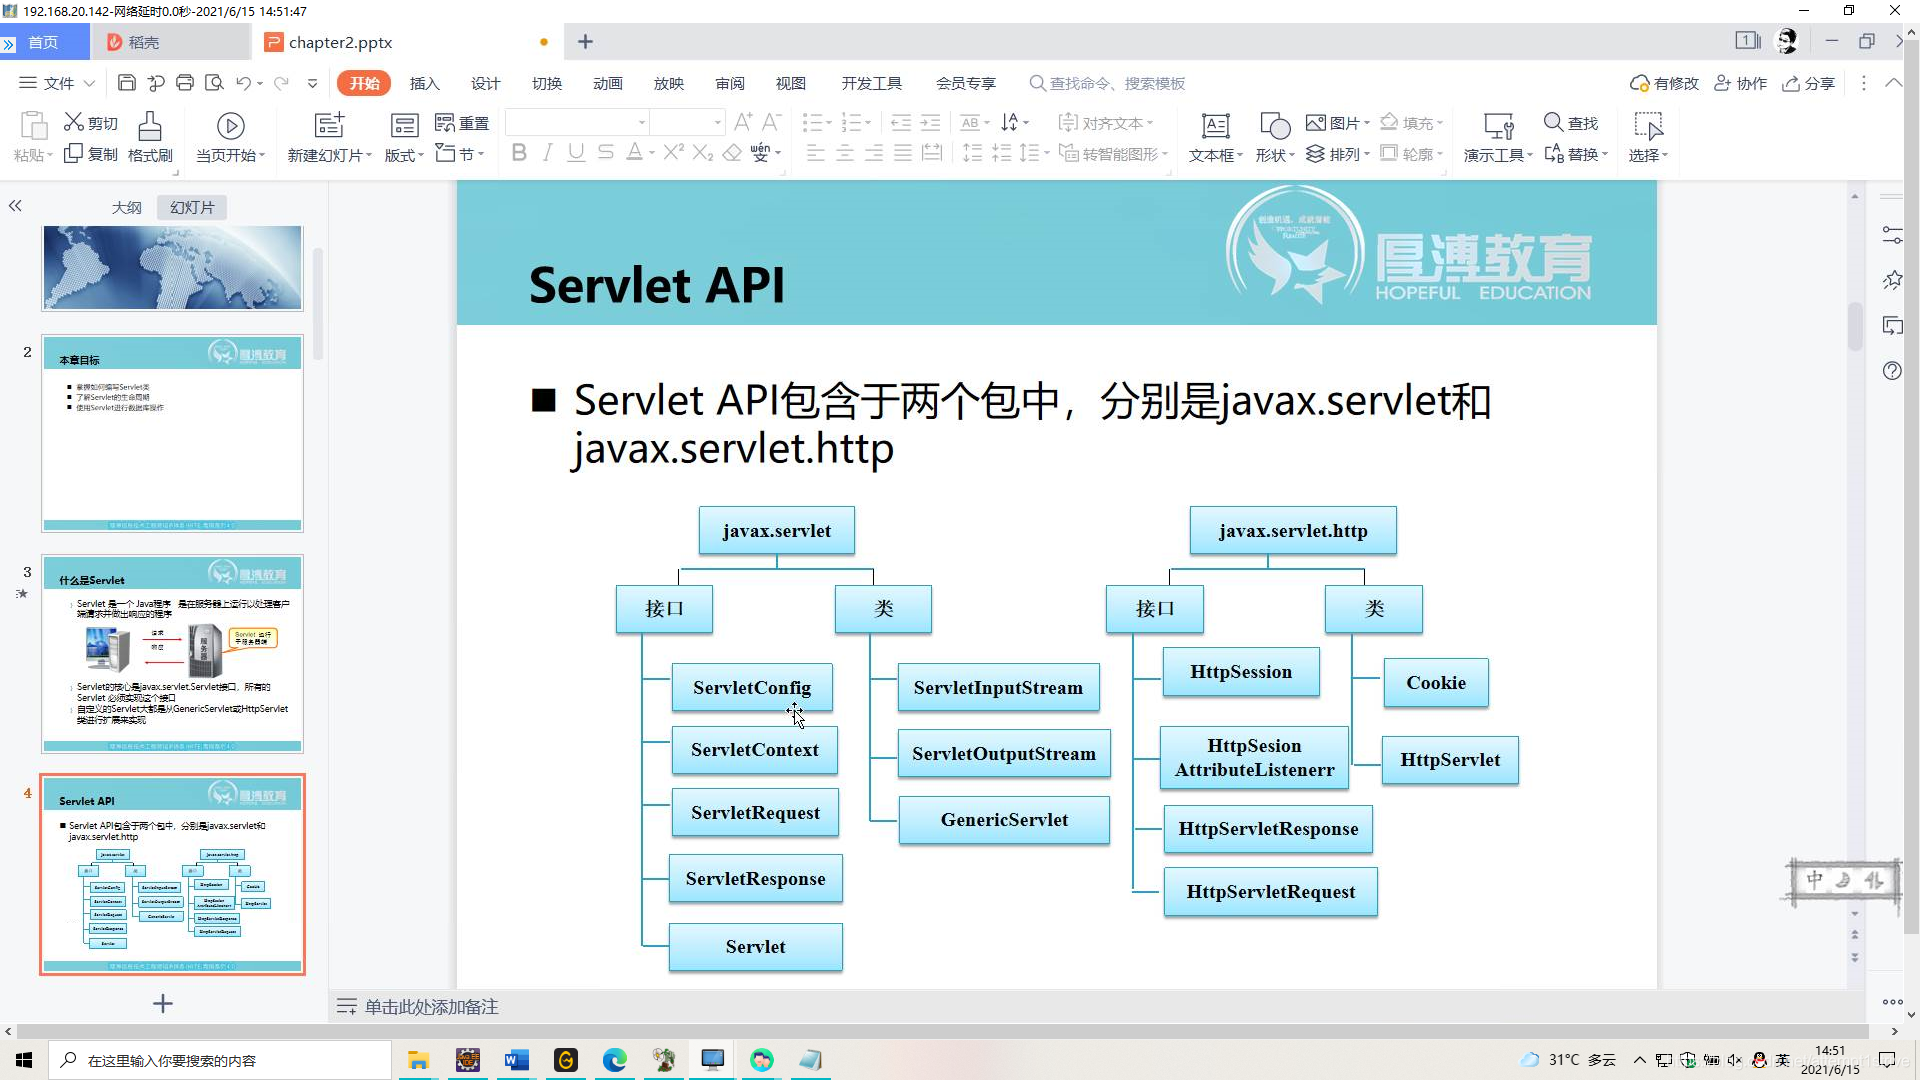Open quick access toolbar customize dropdown
Viewport: 1920px width, 1080px height.
coord(312,84)
